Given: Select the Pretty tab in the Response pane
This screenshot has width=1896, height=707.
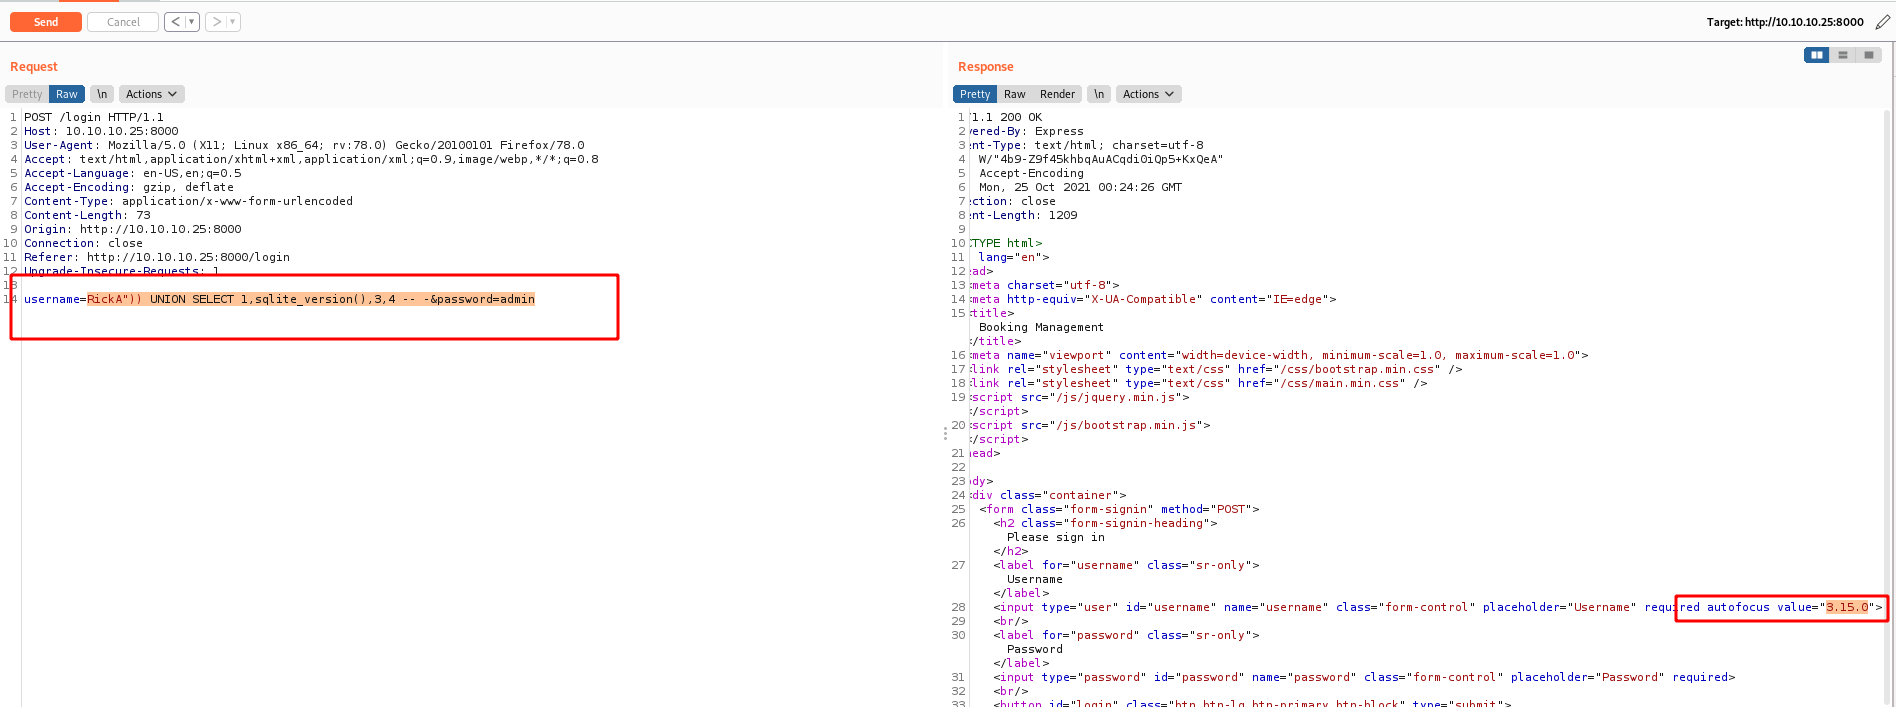Looking at the screenshot, I should [x=975, y=94].
